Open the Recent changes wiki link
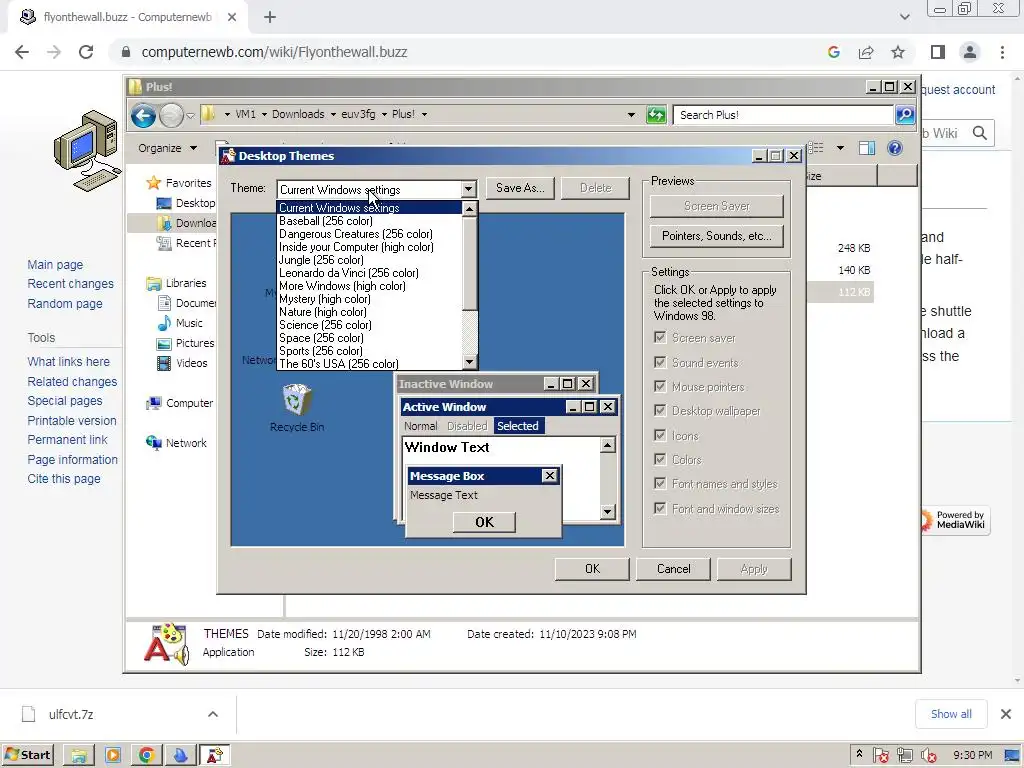1024x768 pixels. (x=71, y=283)
